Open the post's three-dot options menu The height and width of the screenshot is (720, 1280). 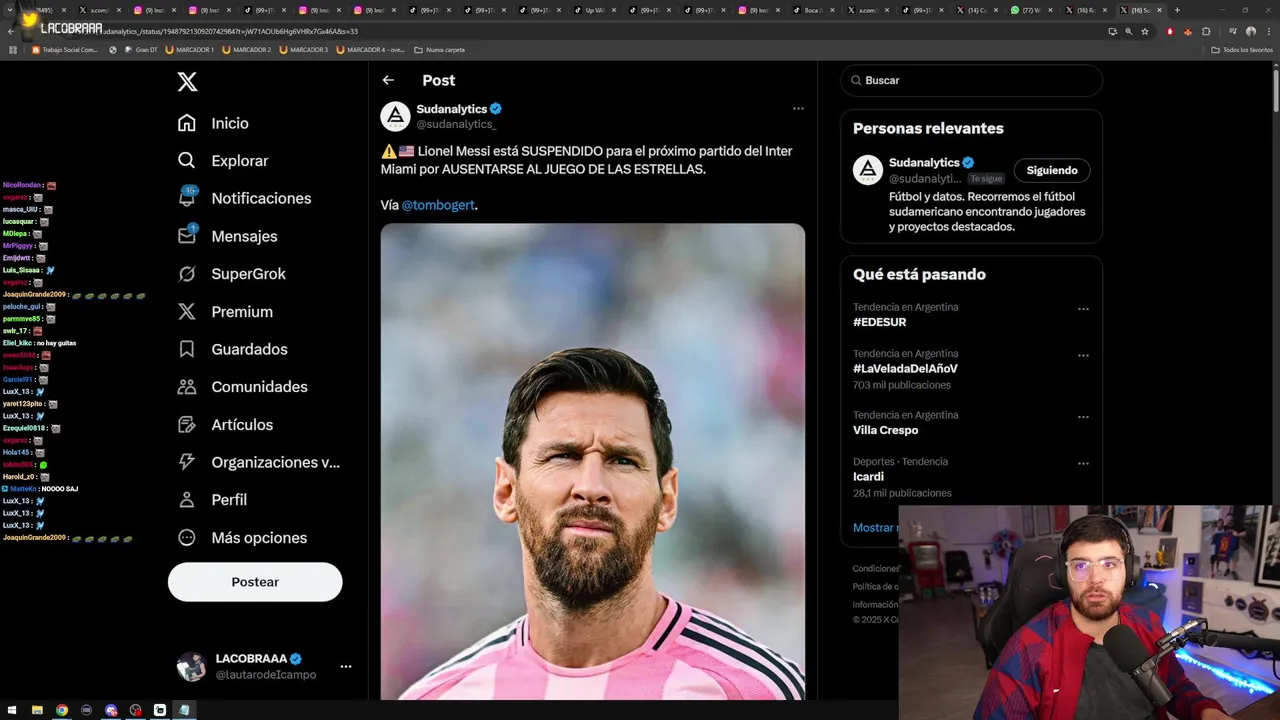coord(798,108)
